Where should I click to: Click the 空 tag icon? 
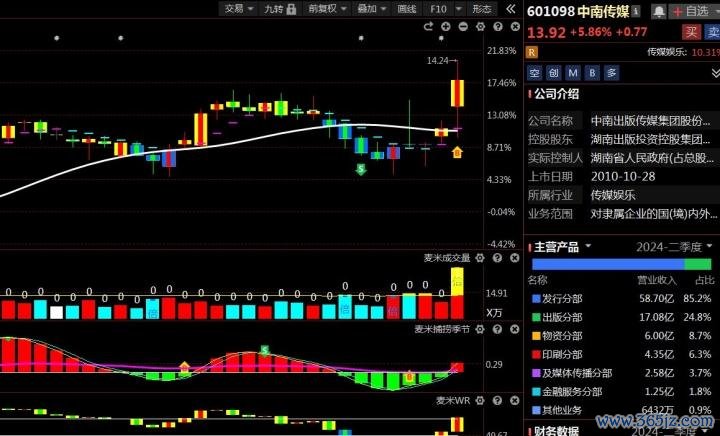tap(534, 73)
